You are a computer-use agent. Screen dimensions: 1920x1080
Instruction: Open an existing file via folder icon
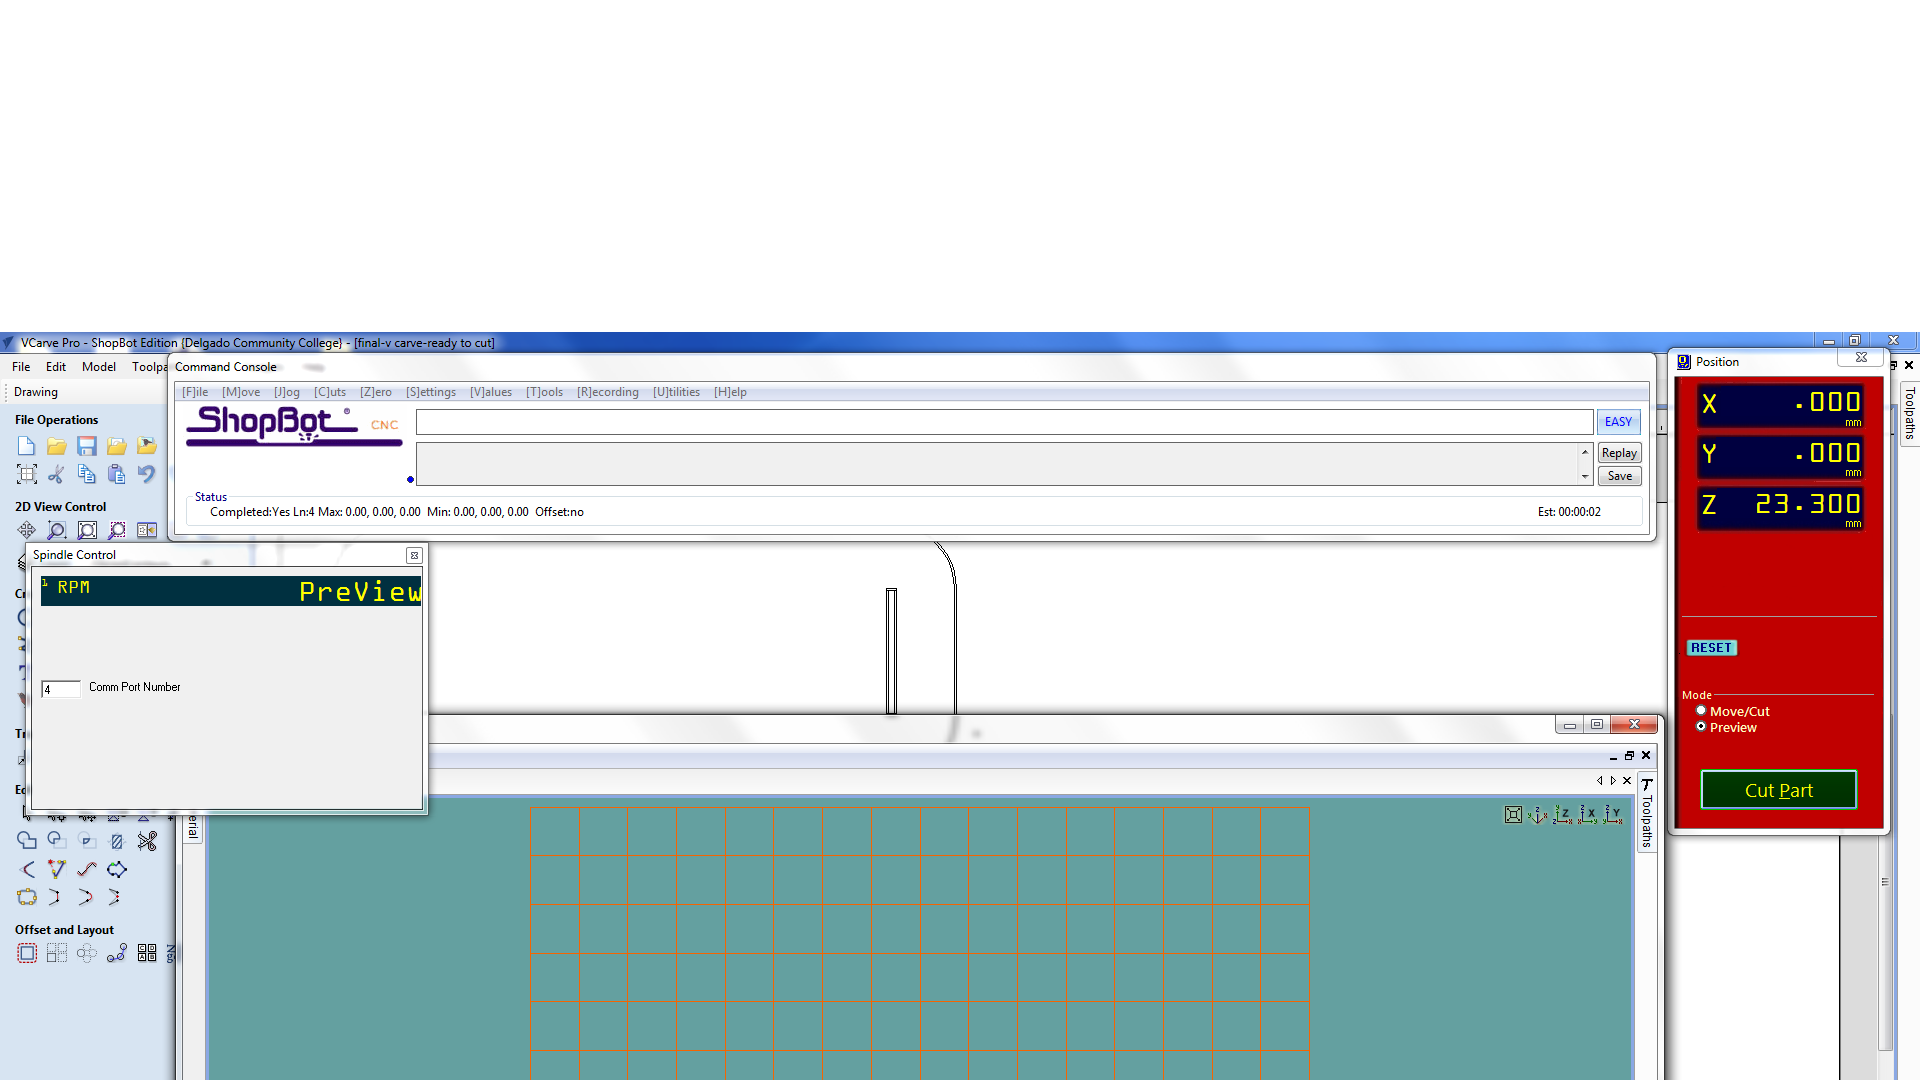tap(57, 446)
